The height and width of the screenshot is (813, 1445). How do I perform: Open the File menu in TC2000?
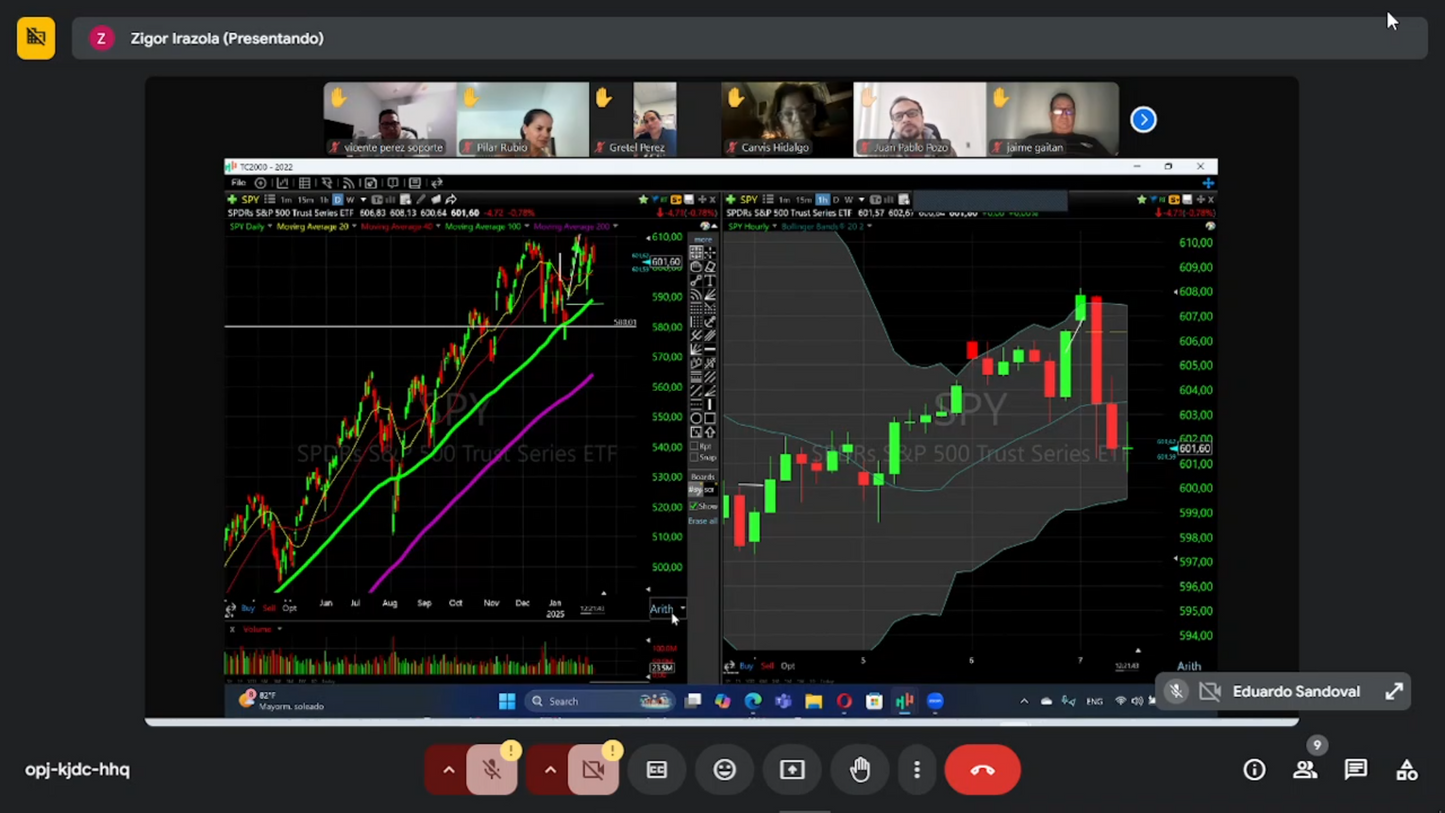pos(239,182)
